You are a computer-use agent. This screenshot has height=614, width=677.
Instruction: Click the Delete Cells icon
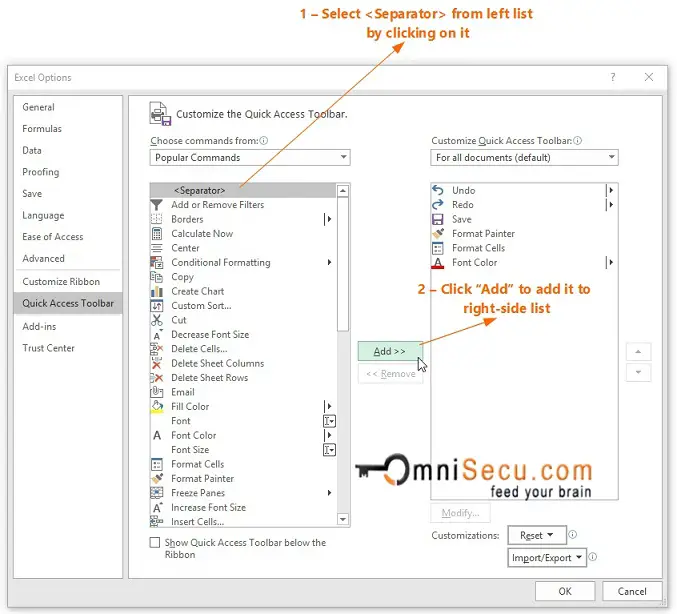click(156, 349)
